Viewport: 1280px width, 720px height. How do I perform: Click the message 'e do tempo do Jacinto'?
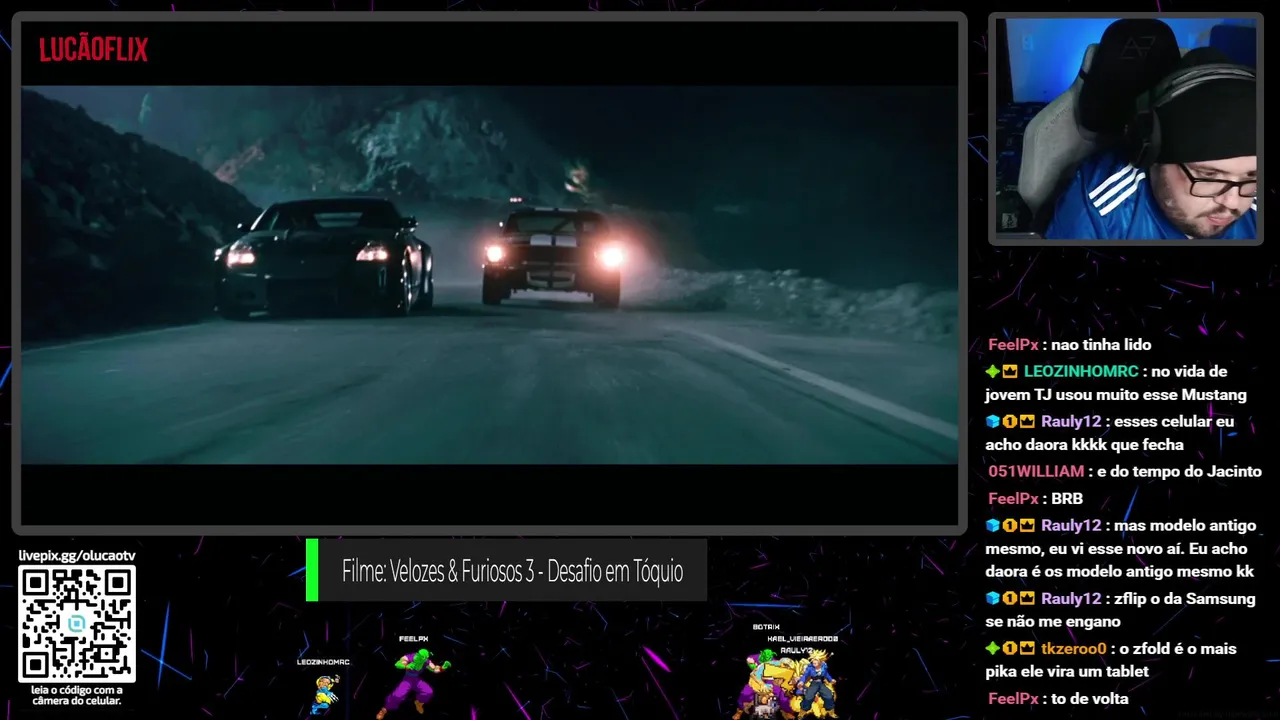click(1179, 471)
